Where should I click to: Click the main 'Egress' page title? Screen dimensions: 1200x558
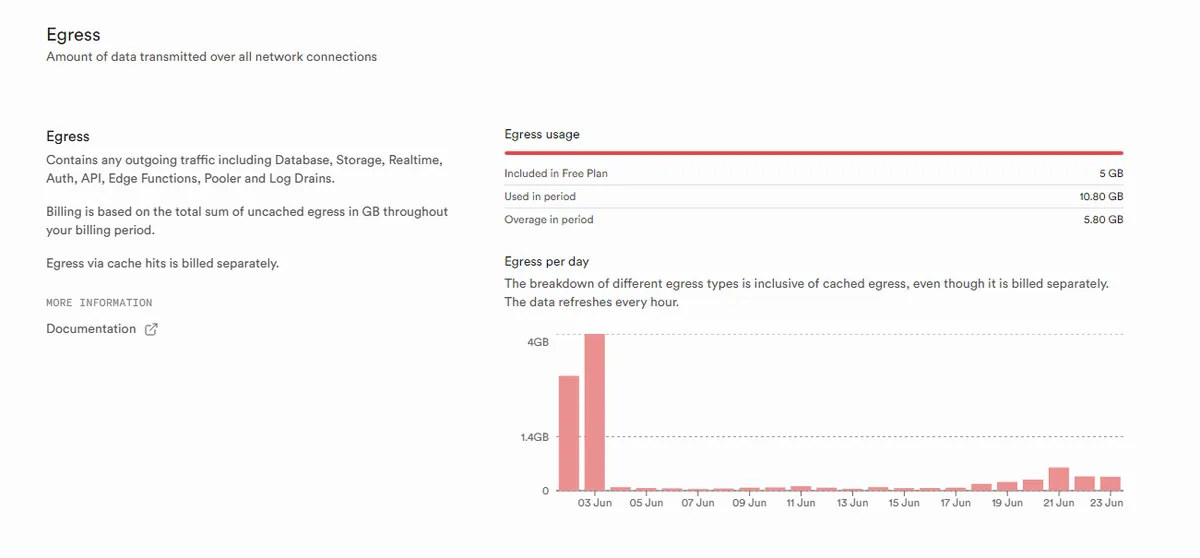(x=73, y=36)
